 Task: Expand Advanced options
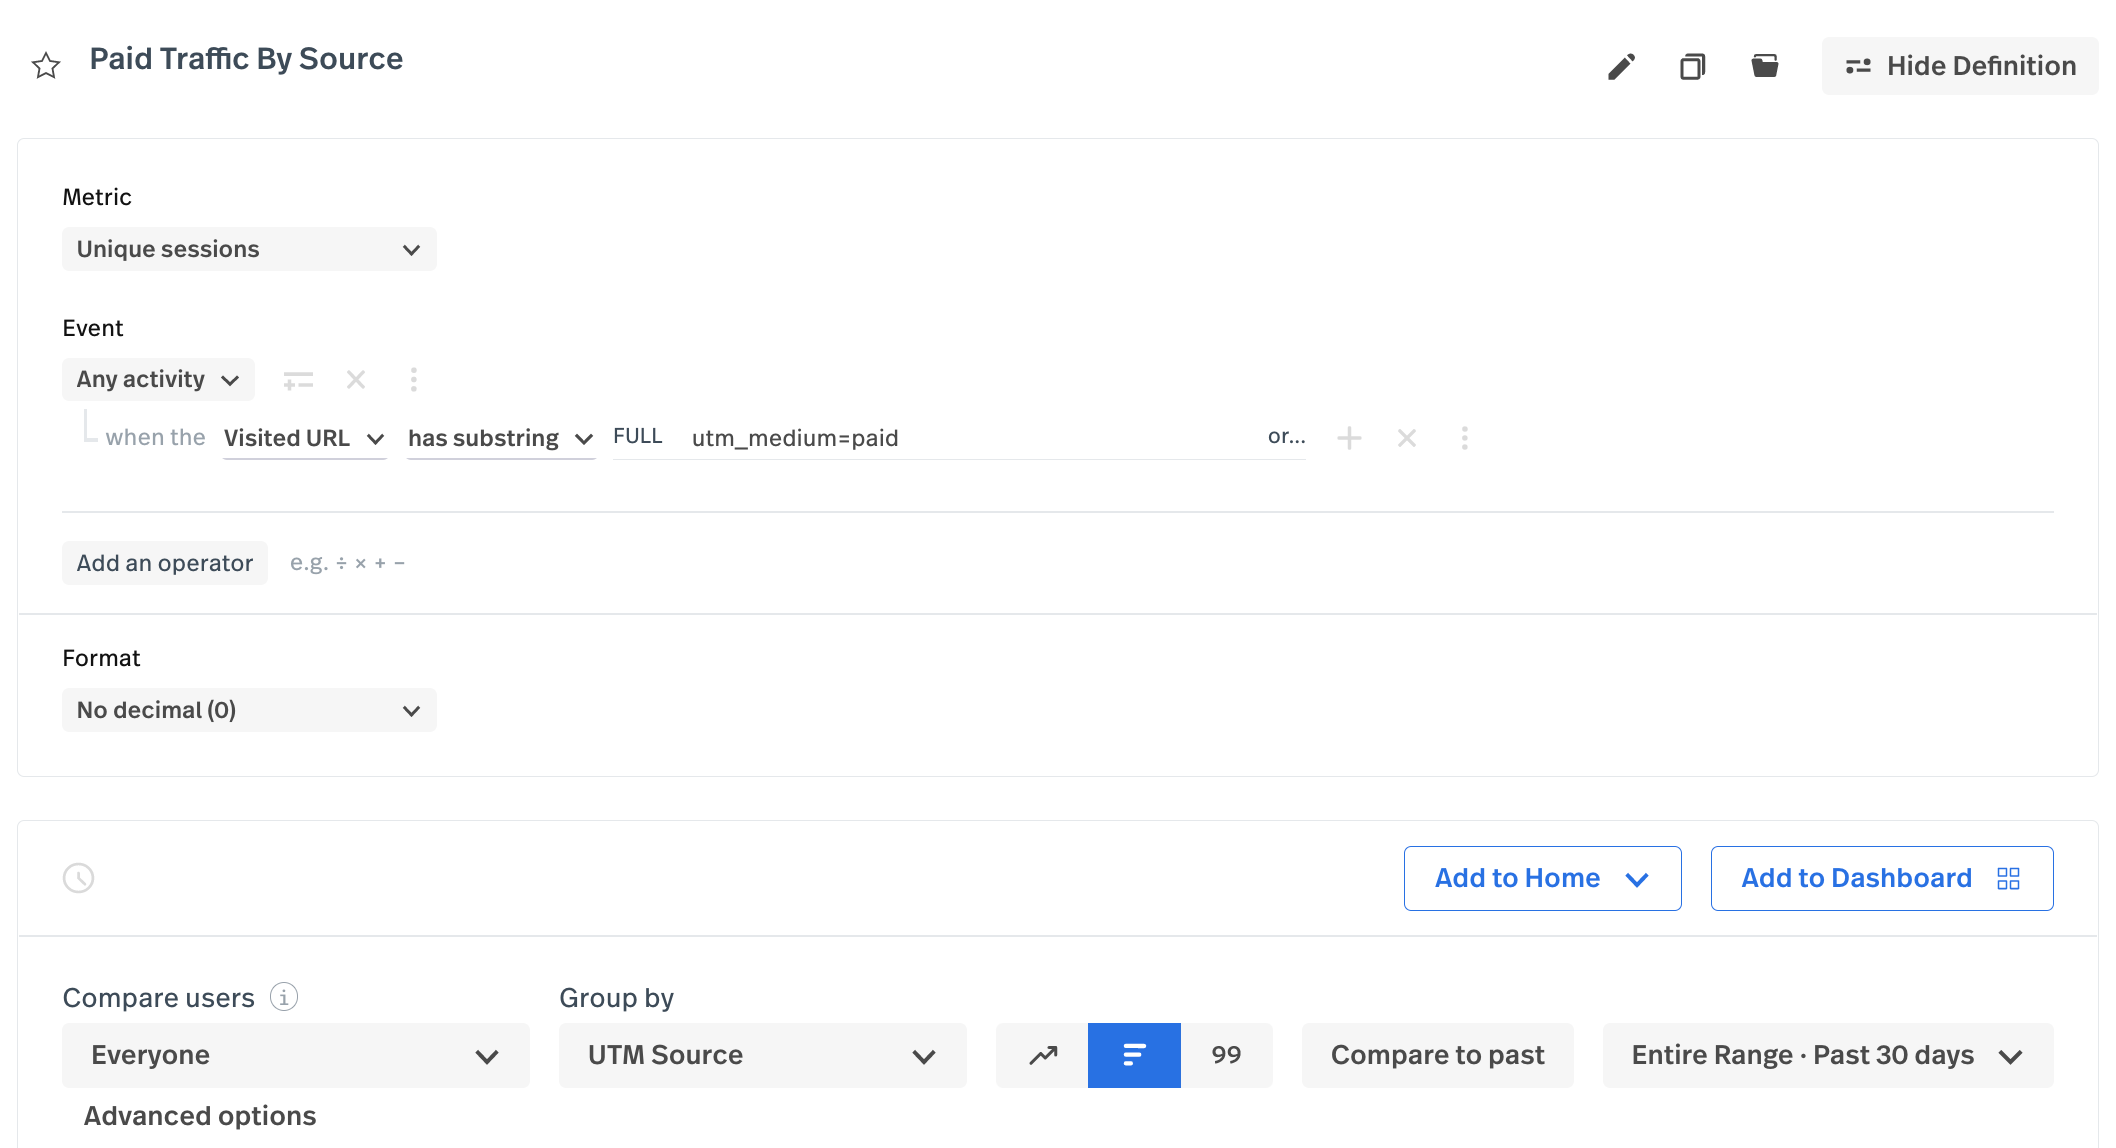click(198, 1115)
